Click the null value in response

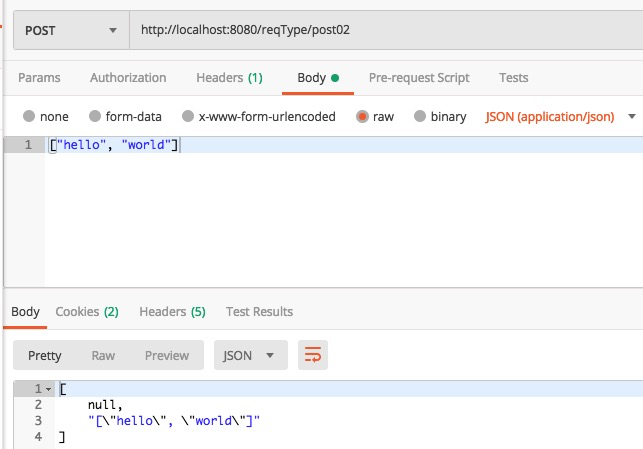(102, 405)
